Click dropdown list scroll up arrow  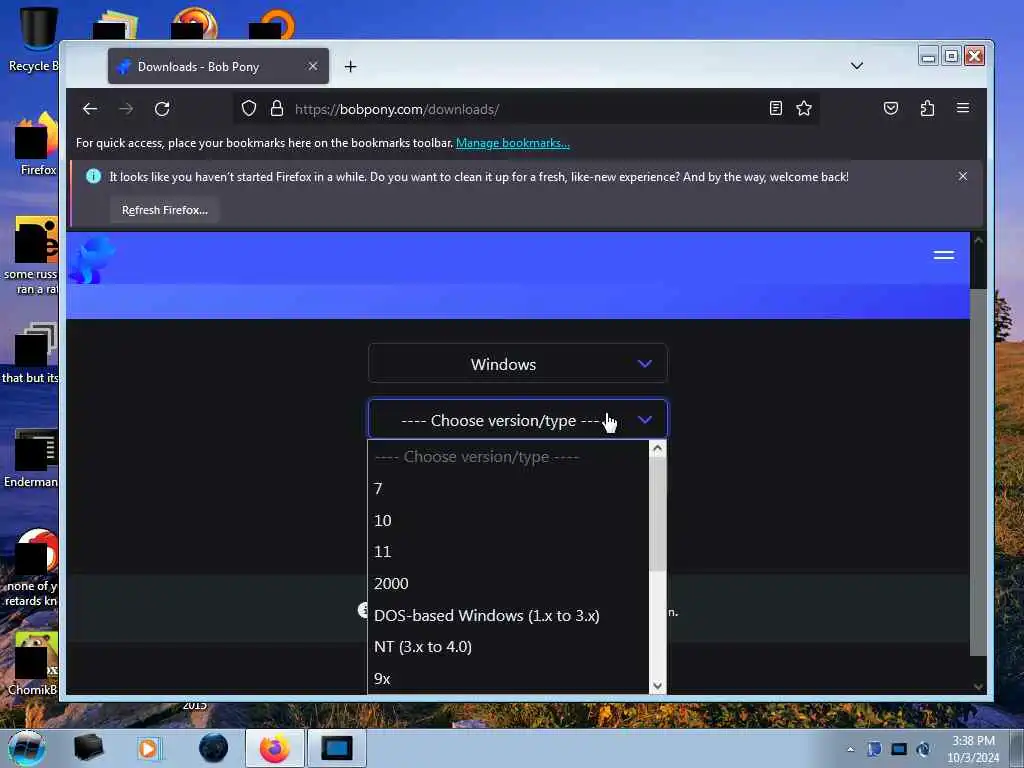pos(658,449)
